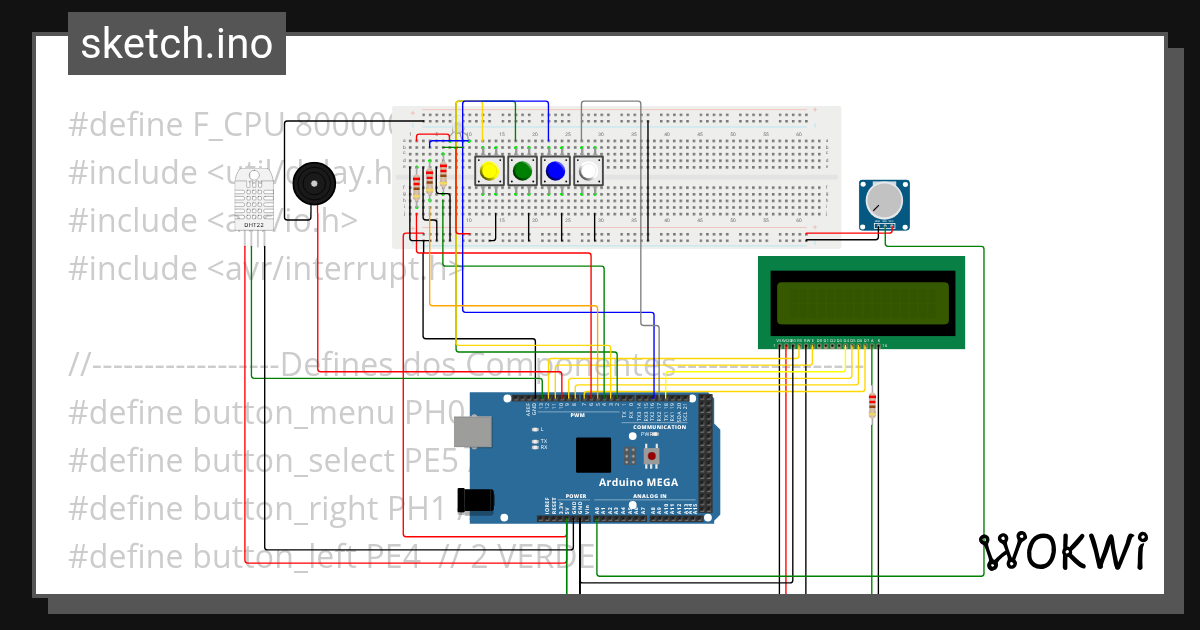Screen dimensions: 1200x630
Task: Select the resistor below the LCD display
Action: pyautogui.click(x=872, y=405)
